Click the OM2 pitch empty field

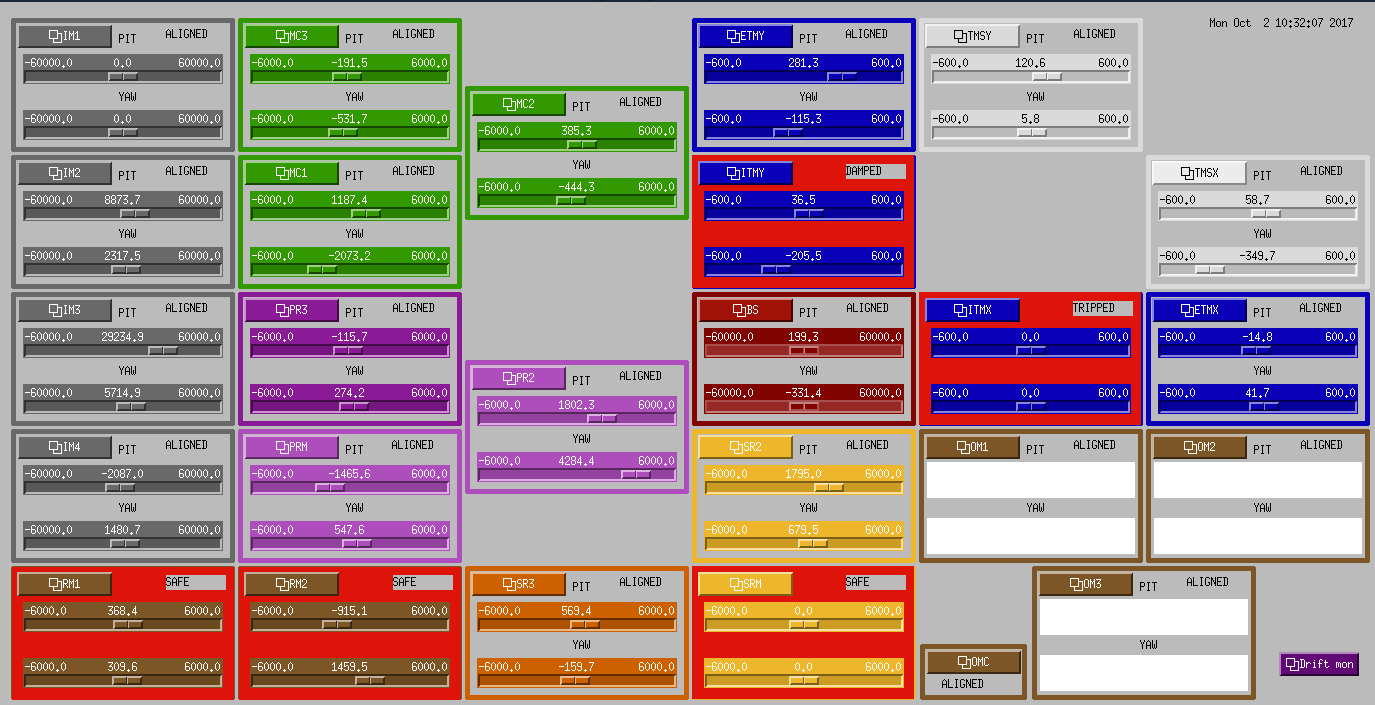point(1257,480)
